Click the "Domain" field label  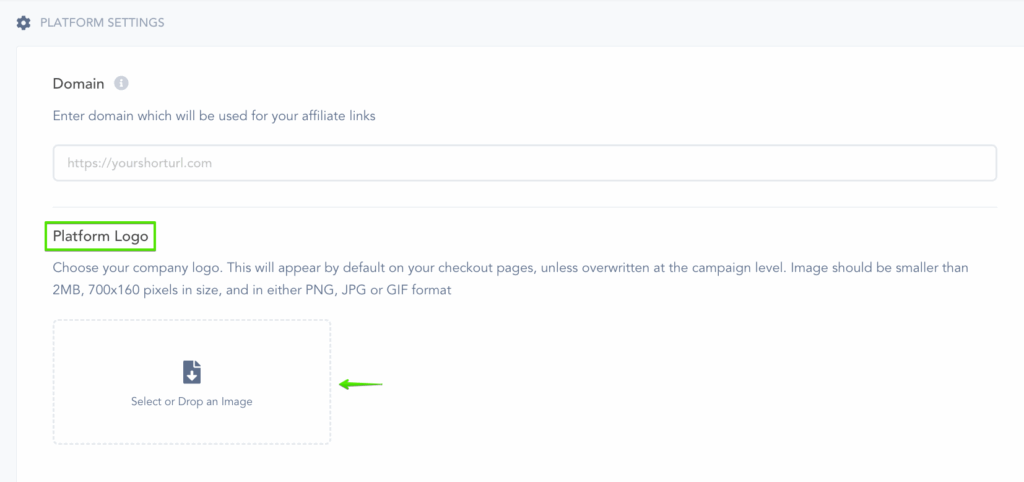(x=78, y=83)
